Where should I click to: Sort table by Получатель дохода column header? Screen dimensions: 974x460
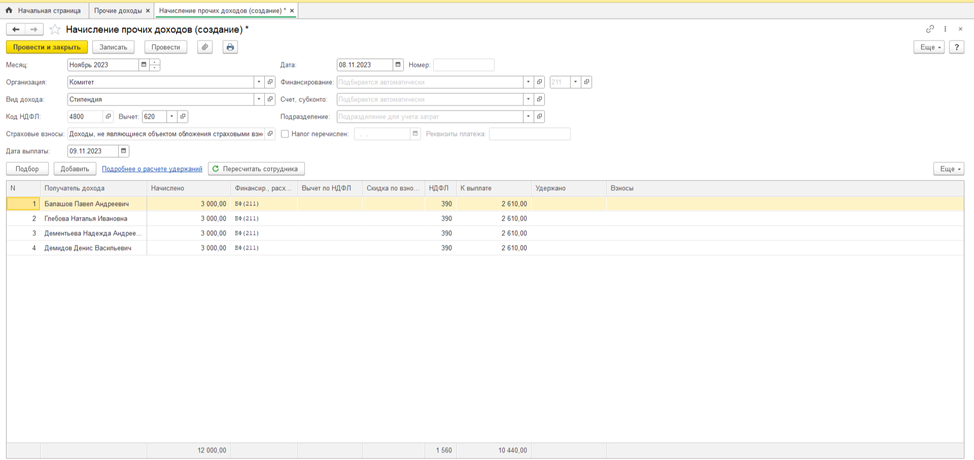(93, 187)
